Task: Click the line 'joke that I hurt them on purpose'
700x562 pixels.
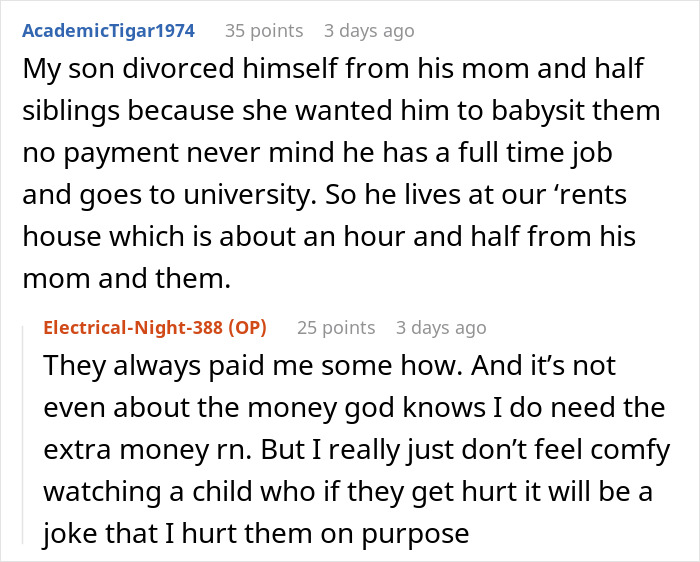Action: pyautogui.click(x=256, y=534)
